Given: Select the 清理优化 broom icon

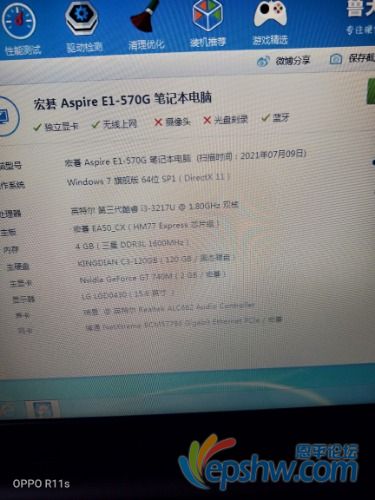Looking at the screenshot, I should 144,16.
